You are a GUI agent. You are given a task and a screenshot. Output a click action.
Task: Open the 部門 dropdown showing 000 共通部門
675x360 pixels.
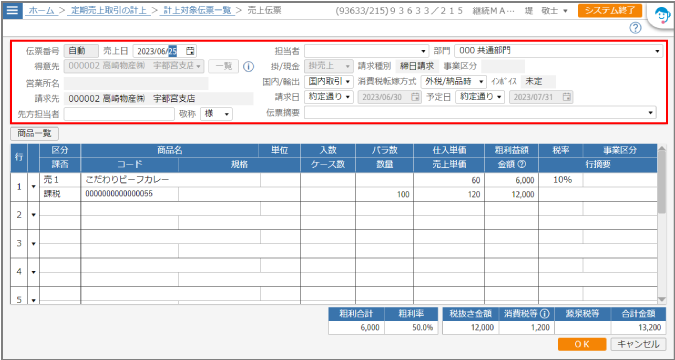pos(559,51)
